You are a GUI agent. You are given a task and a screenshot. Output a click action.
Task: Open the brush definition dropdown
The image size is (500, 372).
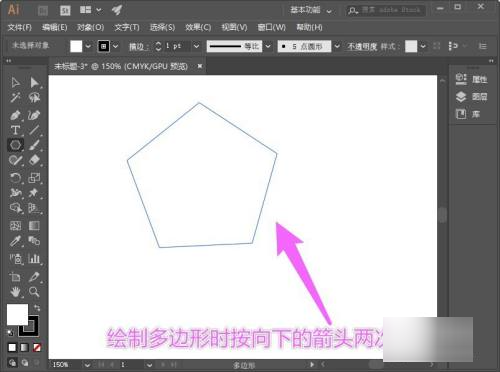[337, 46]
